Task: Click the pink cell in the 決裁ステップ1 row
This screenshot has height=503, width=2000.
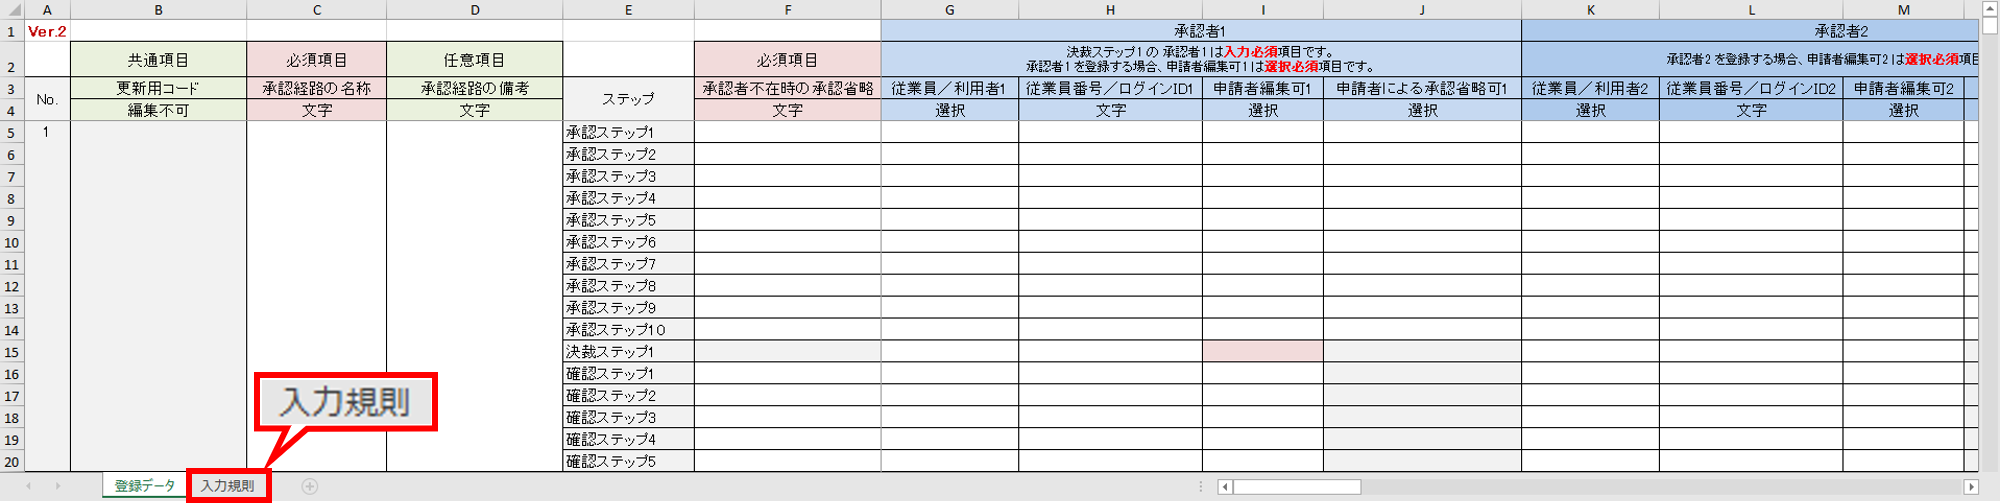Action: [x=1263, y=351]
